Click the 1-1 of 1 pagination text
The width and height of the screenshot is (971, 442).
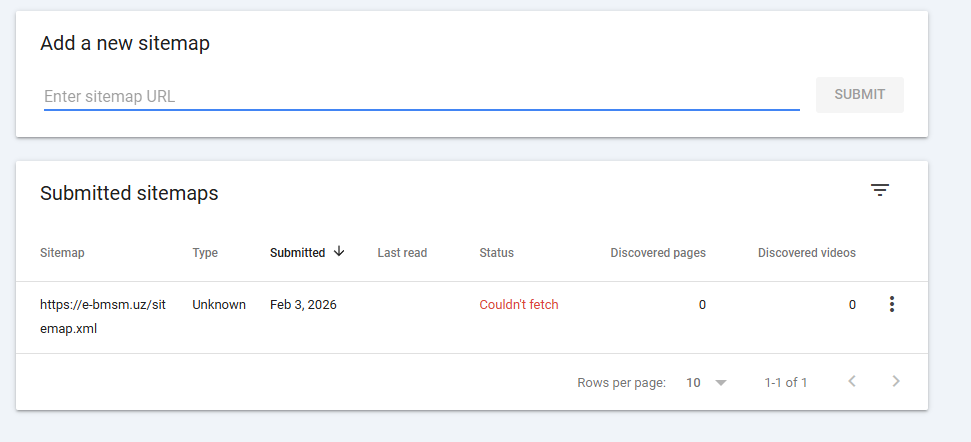coord(786,382)
